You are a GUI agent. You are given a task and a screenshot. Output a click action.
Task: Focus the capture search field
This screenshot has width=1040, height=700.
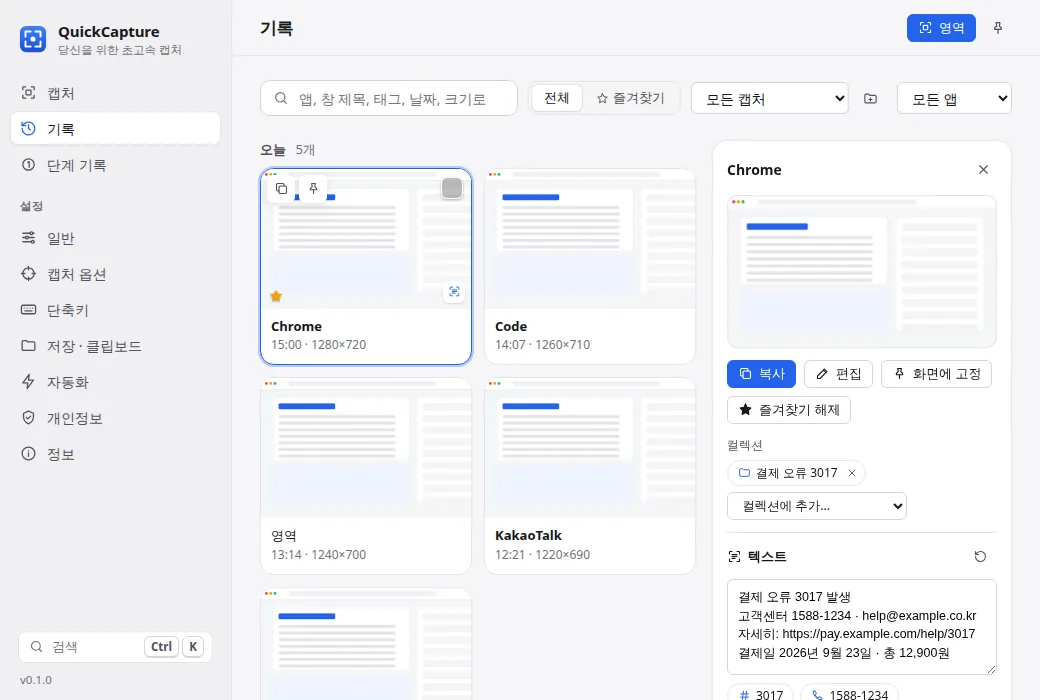click(x=389, y=98)
